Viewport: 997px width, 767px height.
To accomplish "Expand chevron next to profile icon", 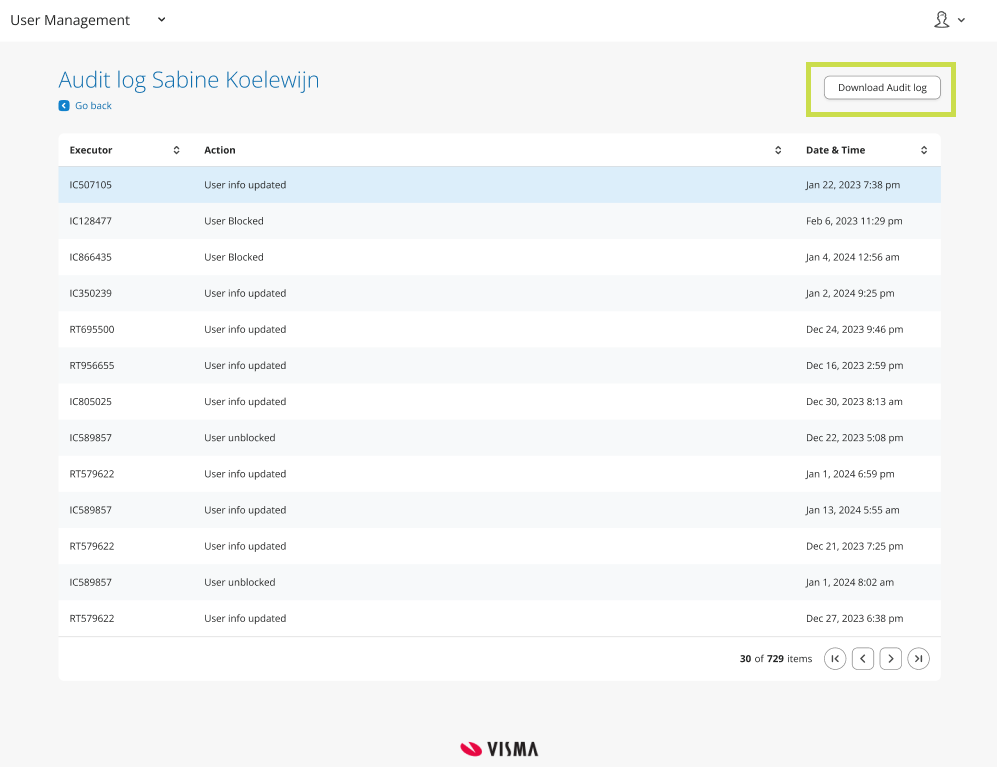I will coord(961,20).
